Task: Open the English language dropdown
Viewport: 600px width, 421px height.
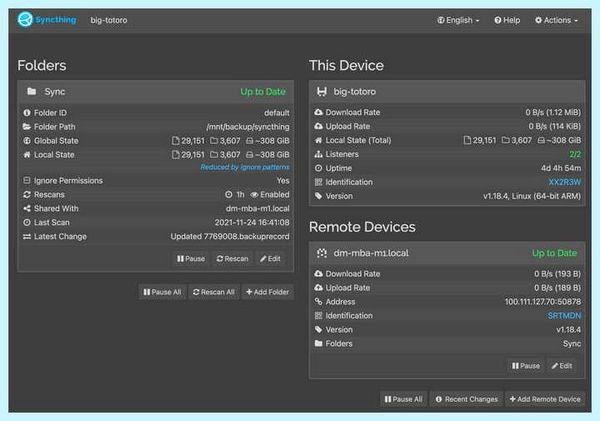Action: tap(458, 20)
